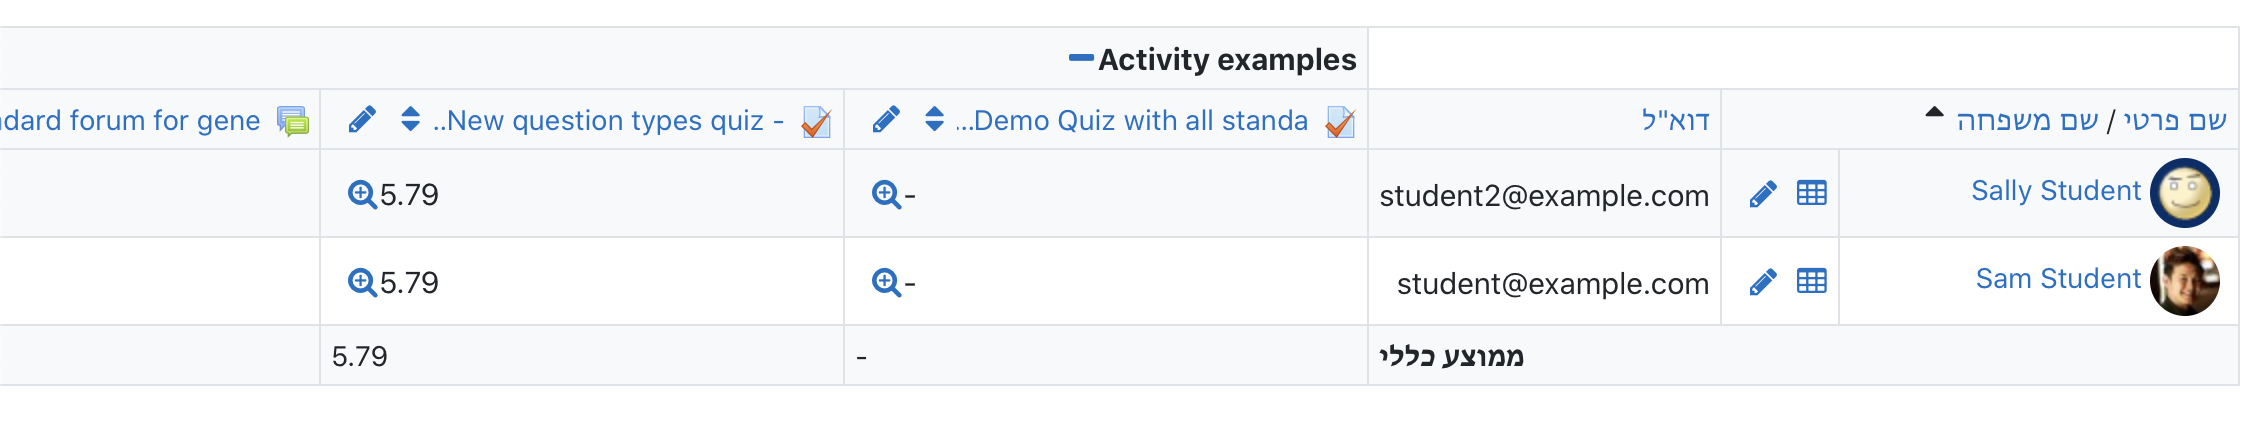Collapse the Activity examples category
Viewport: 2260px width, 436px height.
(1081, 59)
